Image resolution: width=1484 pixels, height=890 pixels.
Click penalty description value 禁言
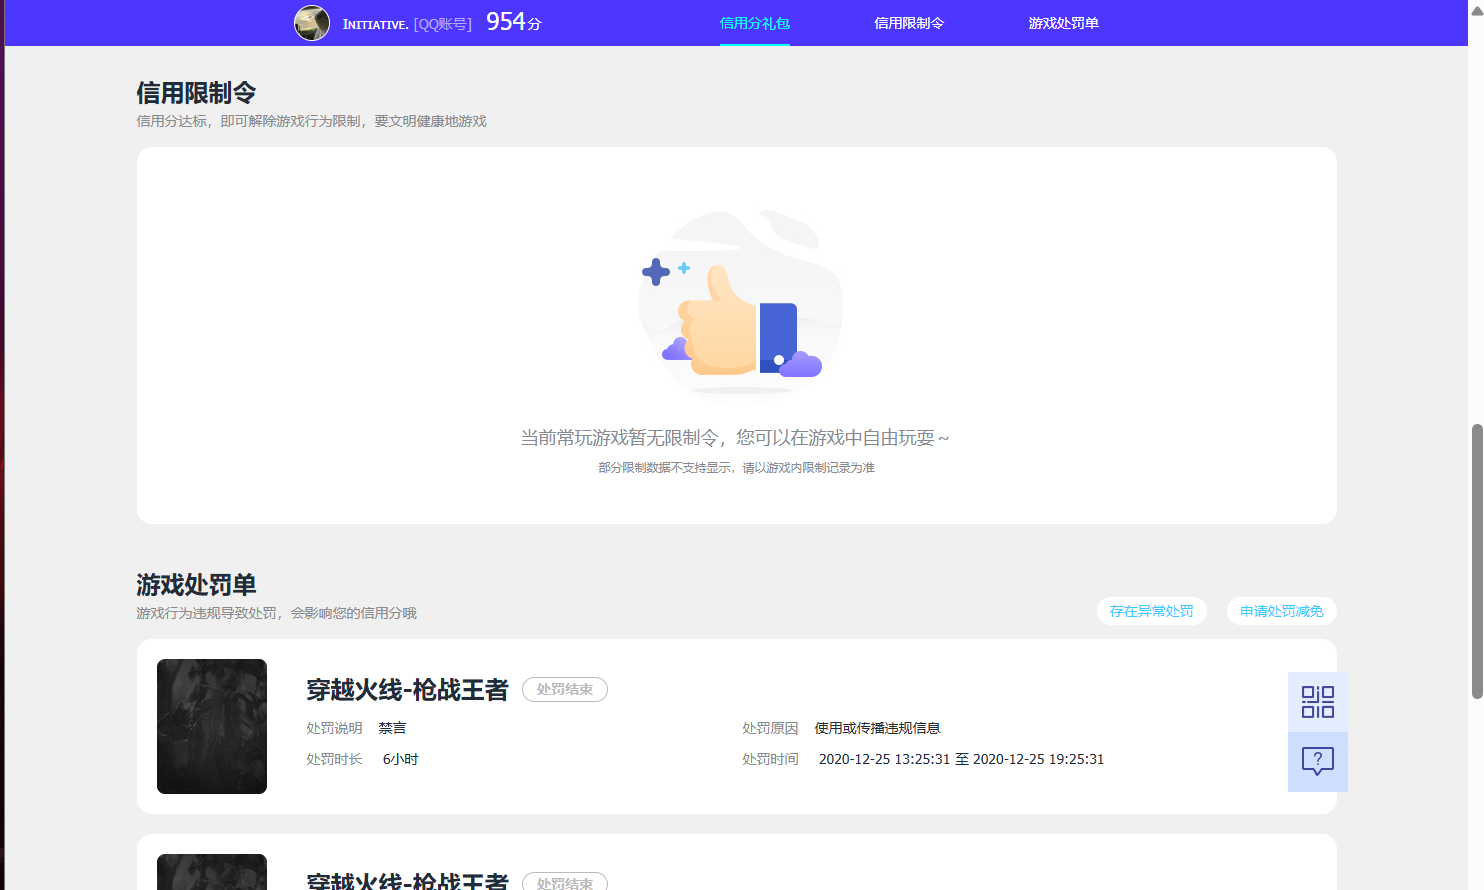392,728
